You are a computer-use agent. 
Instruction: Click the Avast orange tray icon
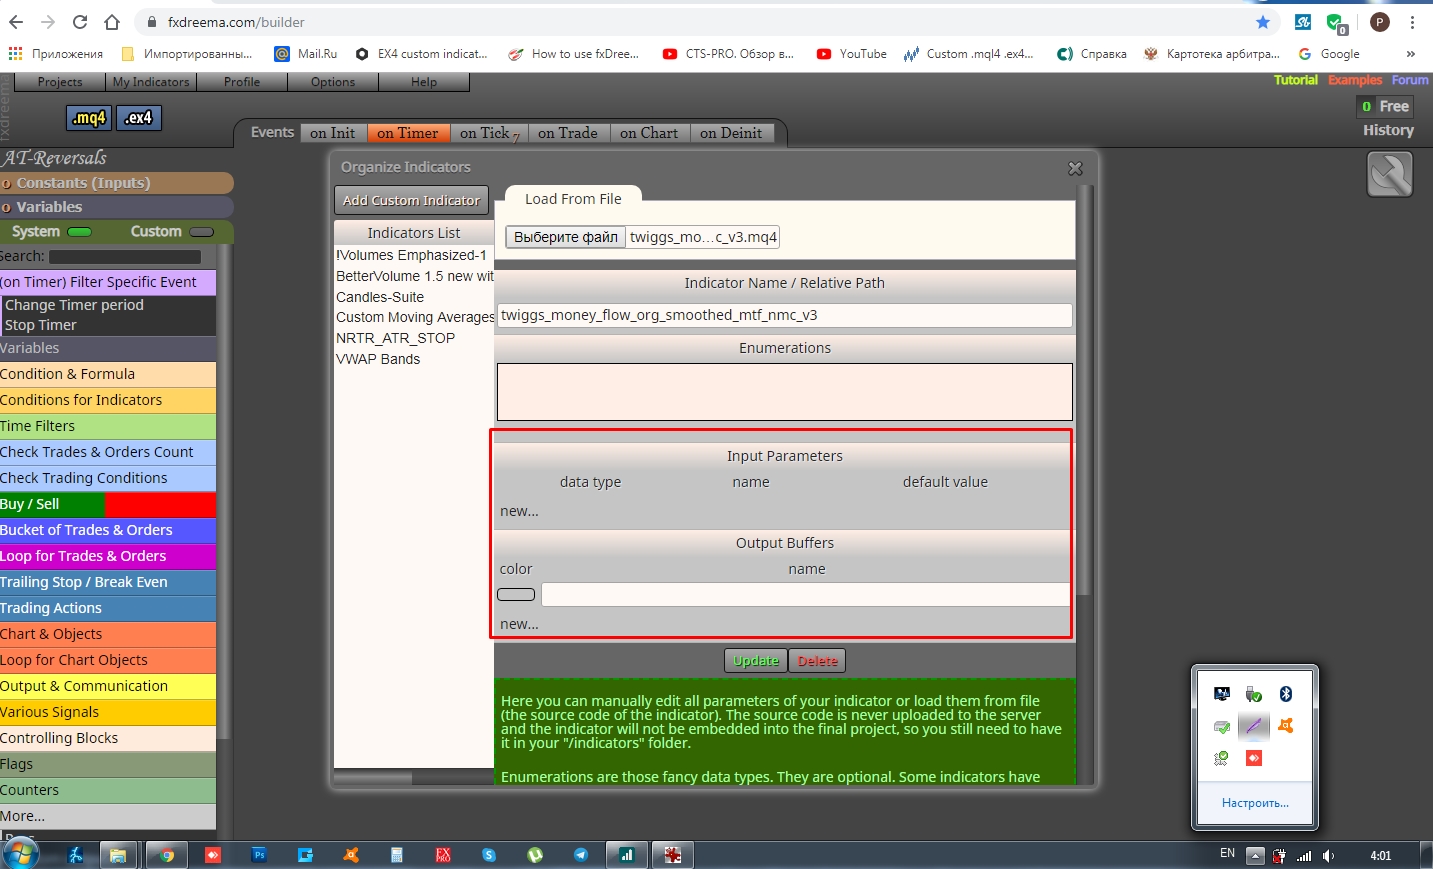[x=1286, y=725]
